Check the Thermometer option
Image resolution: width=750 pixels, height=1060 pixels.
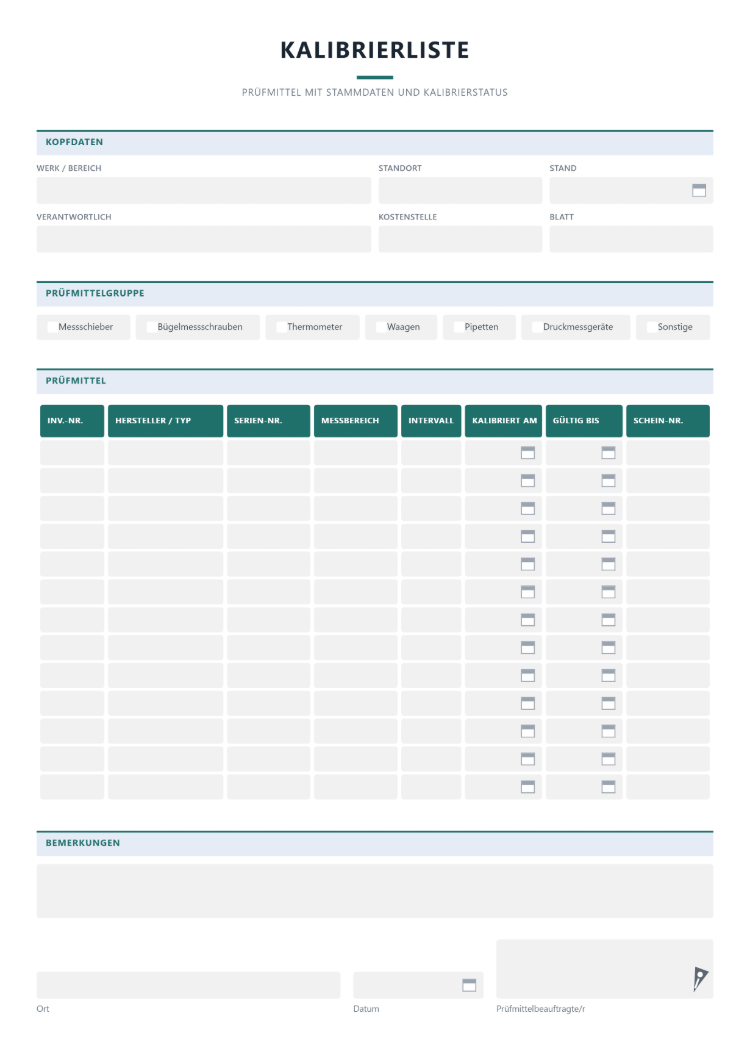pyautogui.click(x=281, y=327)
